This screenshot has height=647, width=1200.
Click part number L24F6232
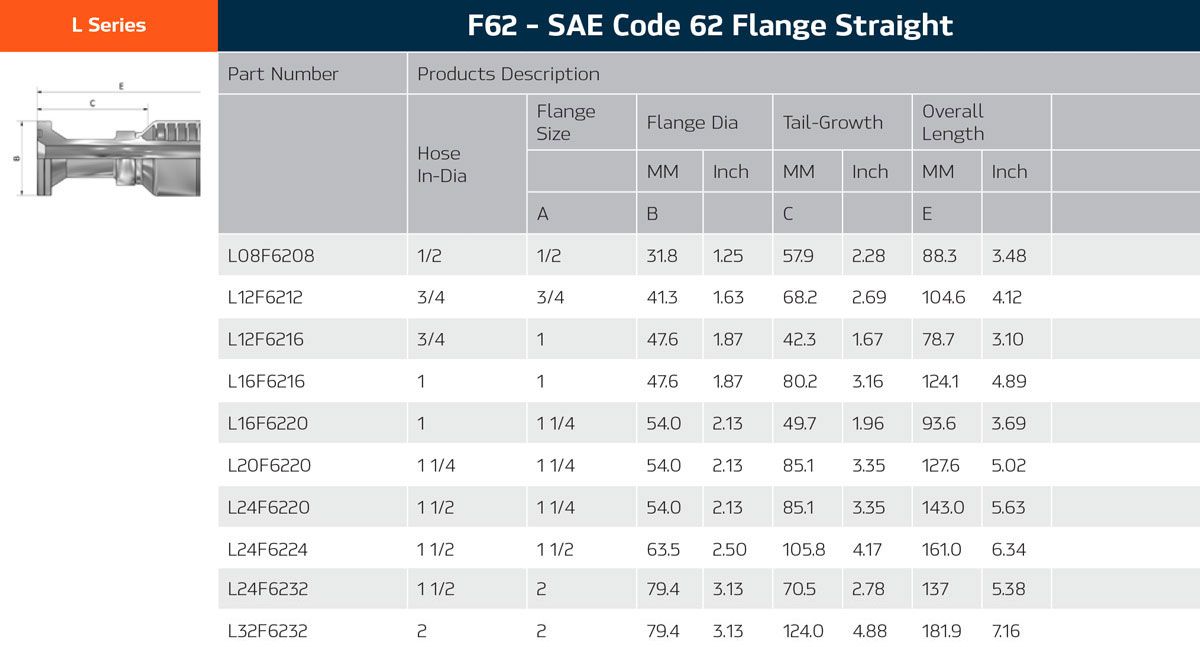[268, 590]
